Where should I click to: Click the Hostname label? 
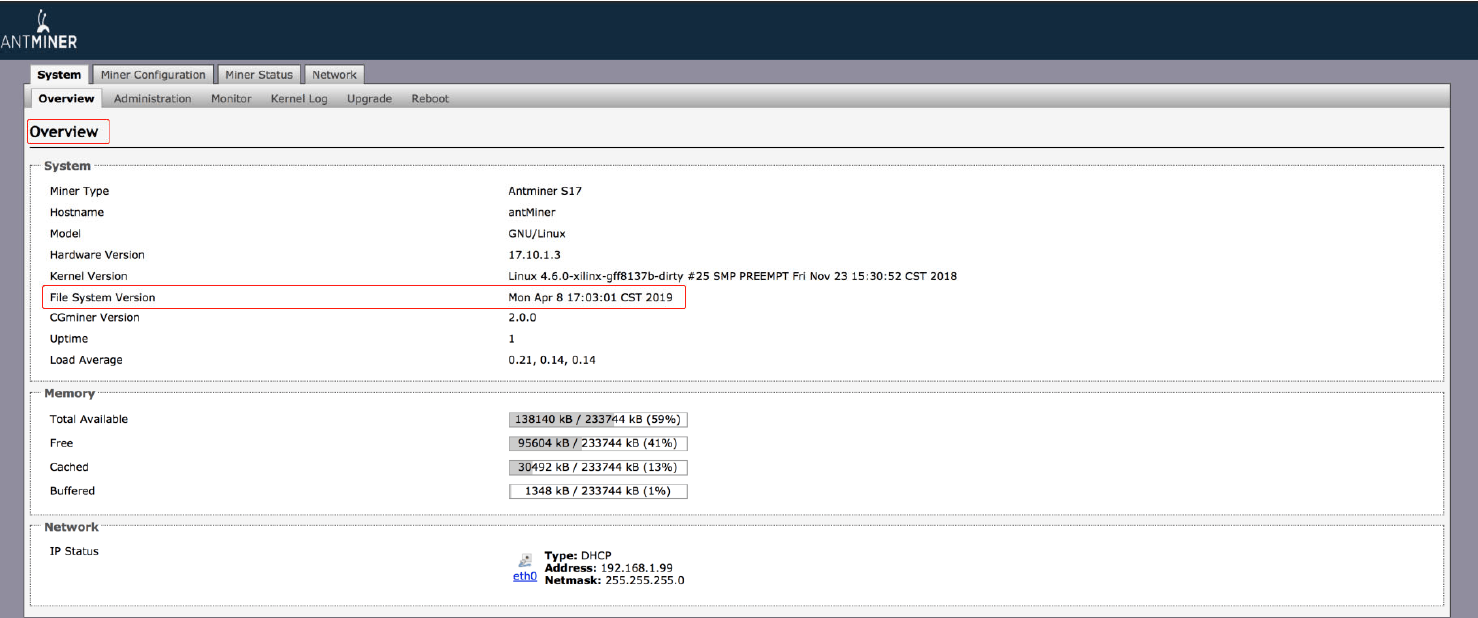point(77,212)
